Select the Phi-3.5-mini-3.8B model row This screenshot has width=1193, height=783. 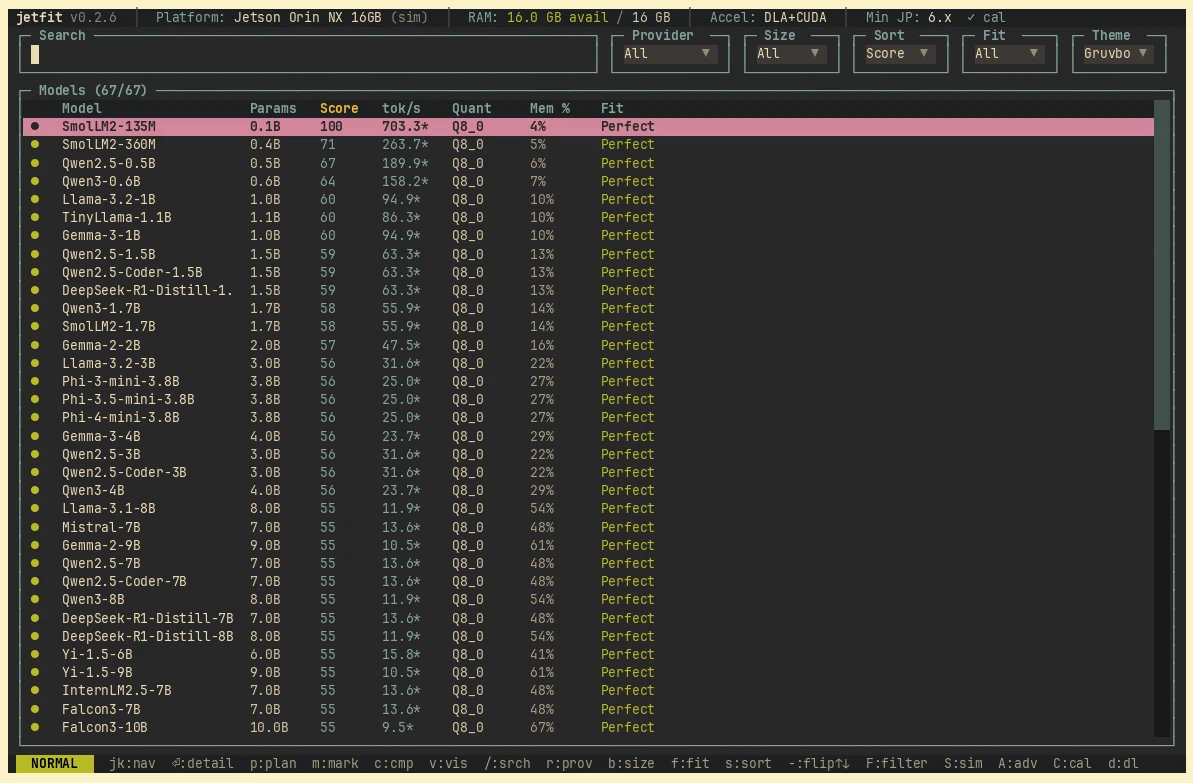click(x=588, y=399)
